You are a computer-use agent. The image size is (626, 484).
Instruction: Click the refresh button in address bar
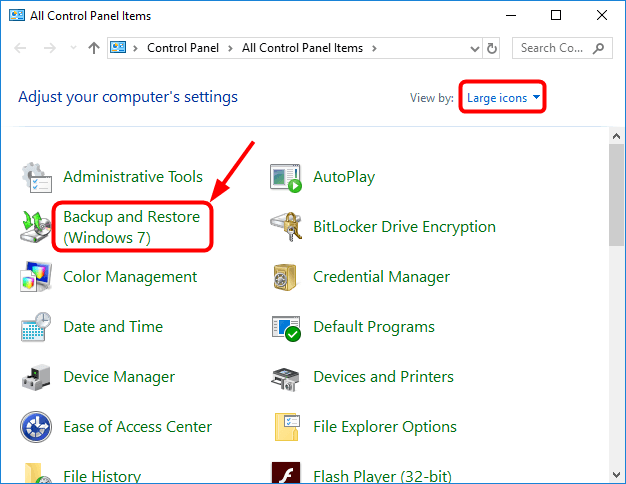point(492,48)
